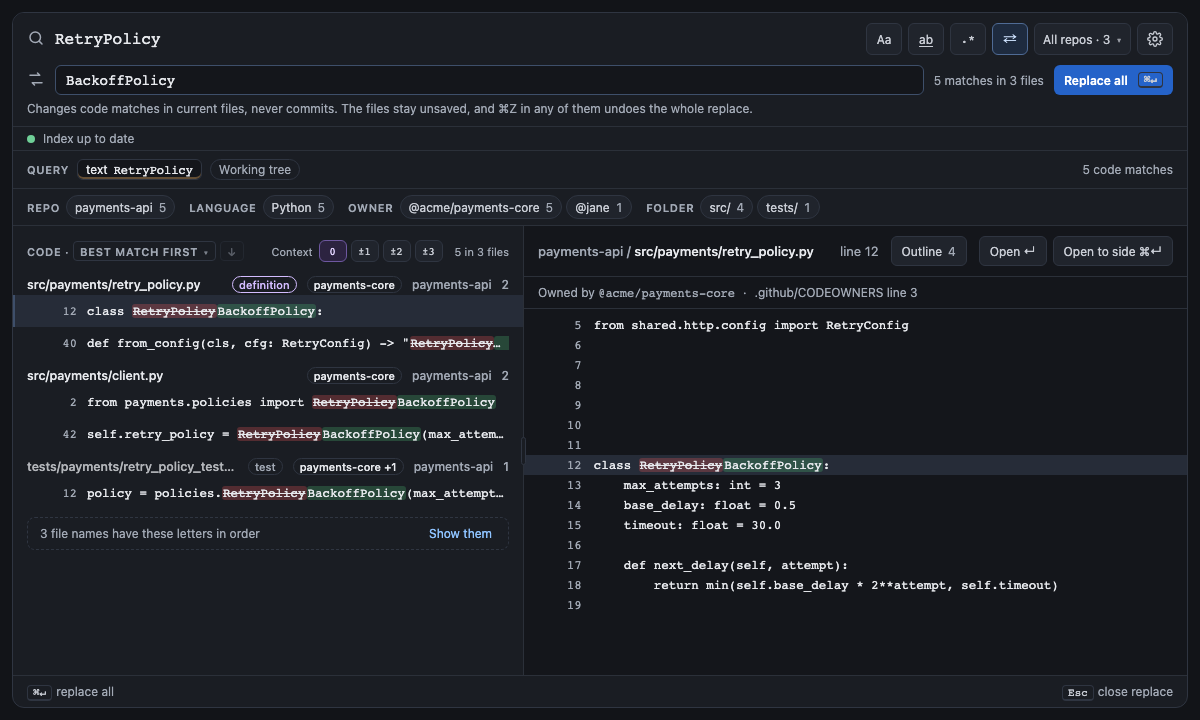Select file header src/payments/client.py
The width and height of the screenshot is (1200, 720).
[x=268, y=376]
